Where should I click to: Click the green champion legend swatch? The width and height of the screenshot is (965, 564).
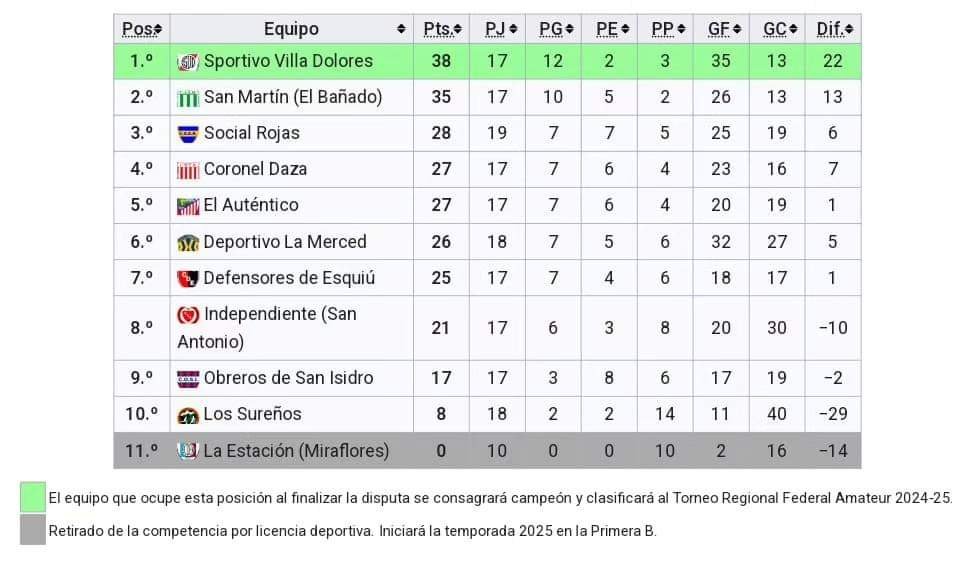33,497
